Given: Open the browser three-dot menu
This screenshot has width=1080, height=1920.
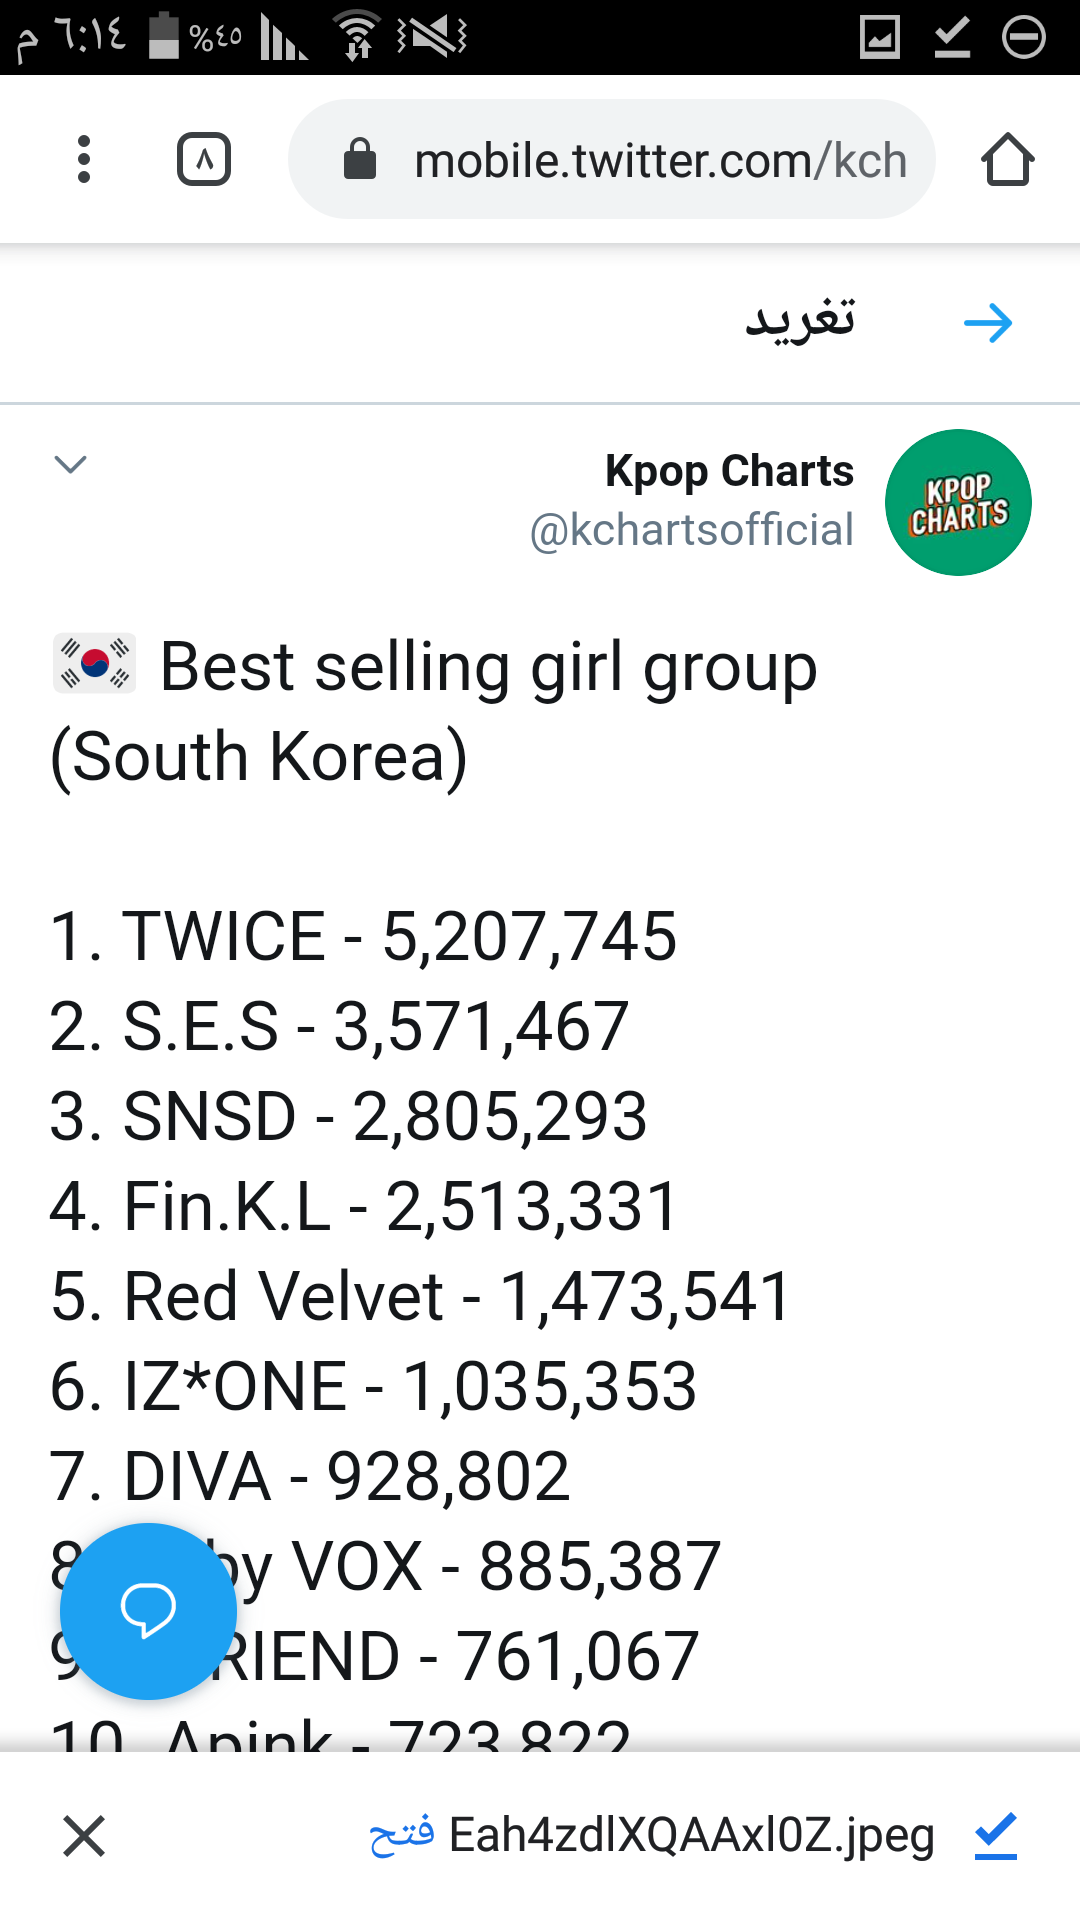Looking at the screenshot, I should pos(84,160).
